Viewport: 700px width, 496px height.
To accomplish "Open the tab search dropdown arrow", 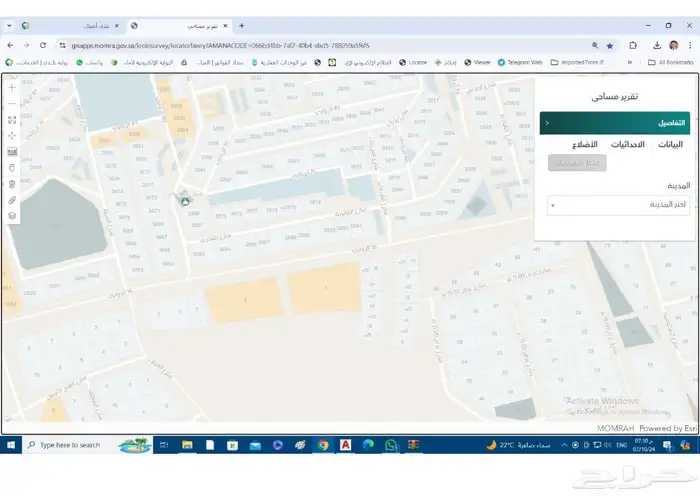I will (x=9, y=26).
